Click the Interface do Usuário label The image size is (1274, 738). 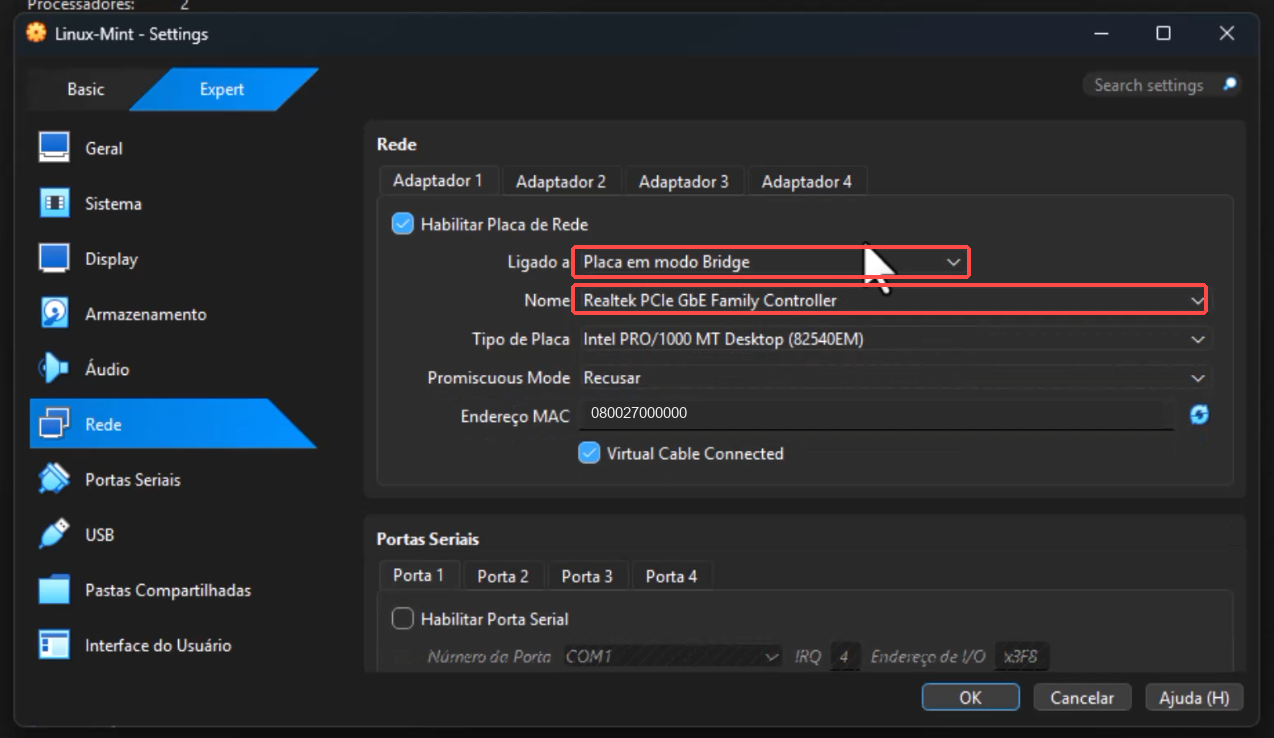[x=158, y=645]
